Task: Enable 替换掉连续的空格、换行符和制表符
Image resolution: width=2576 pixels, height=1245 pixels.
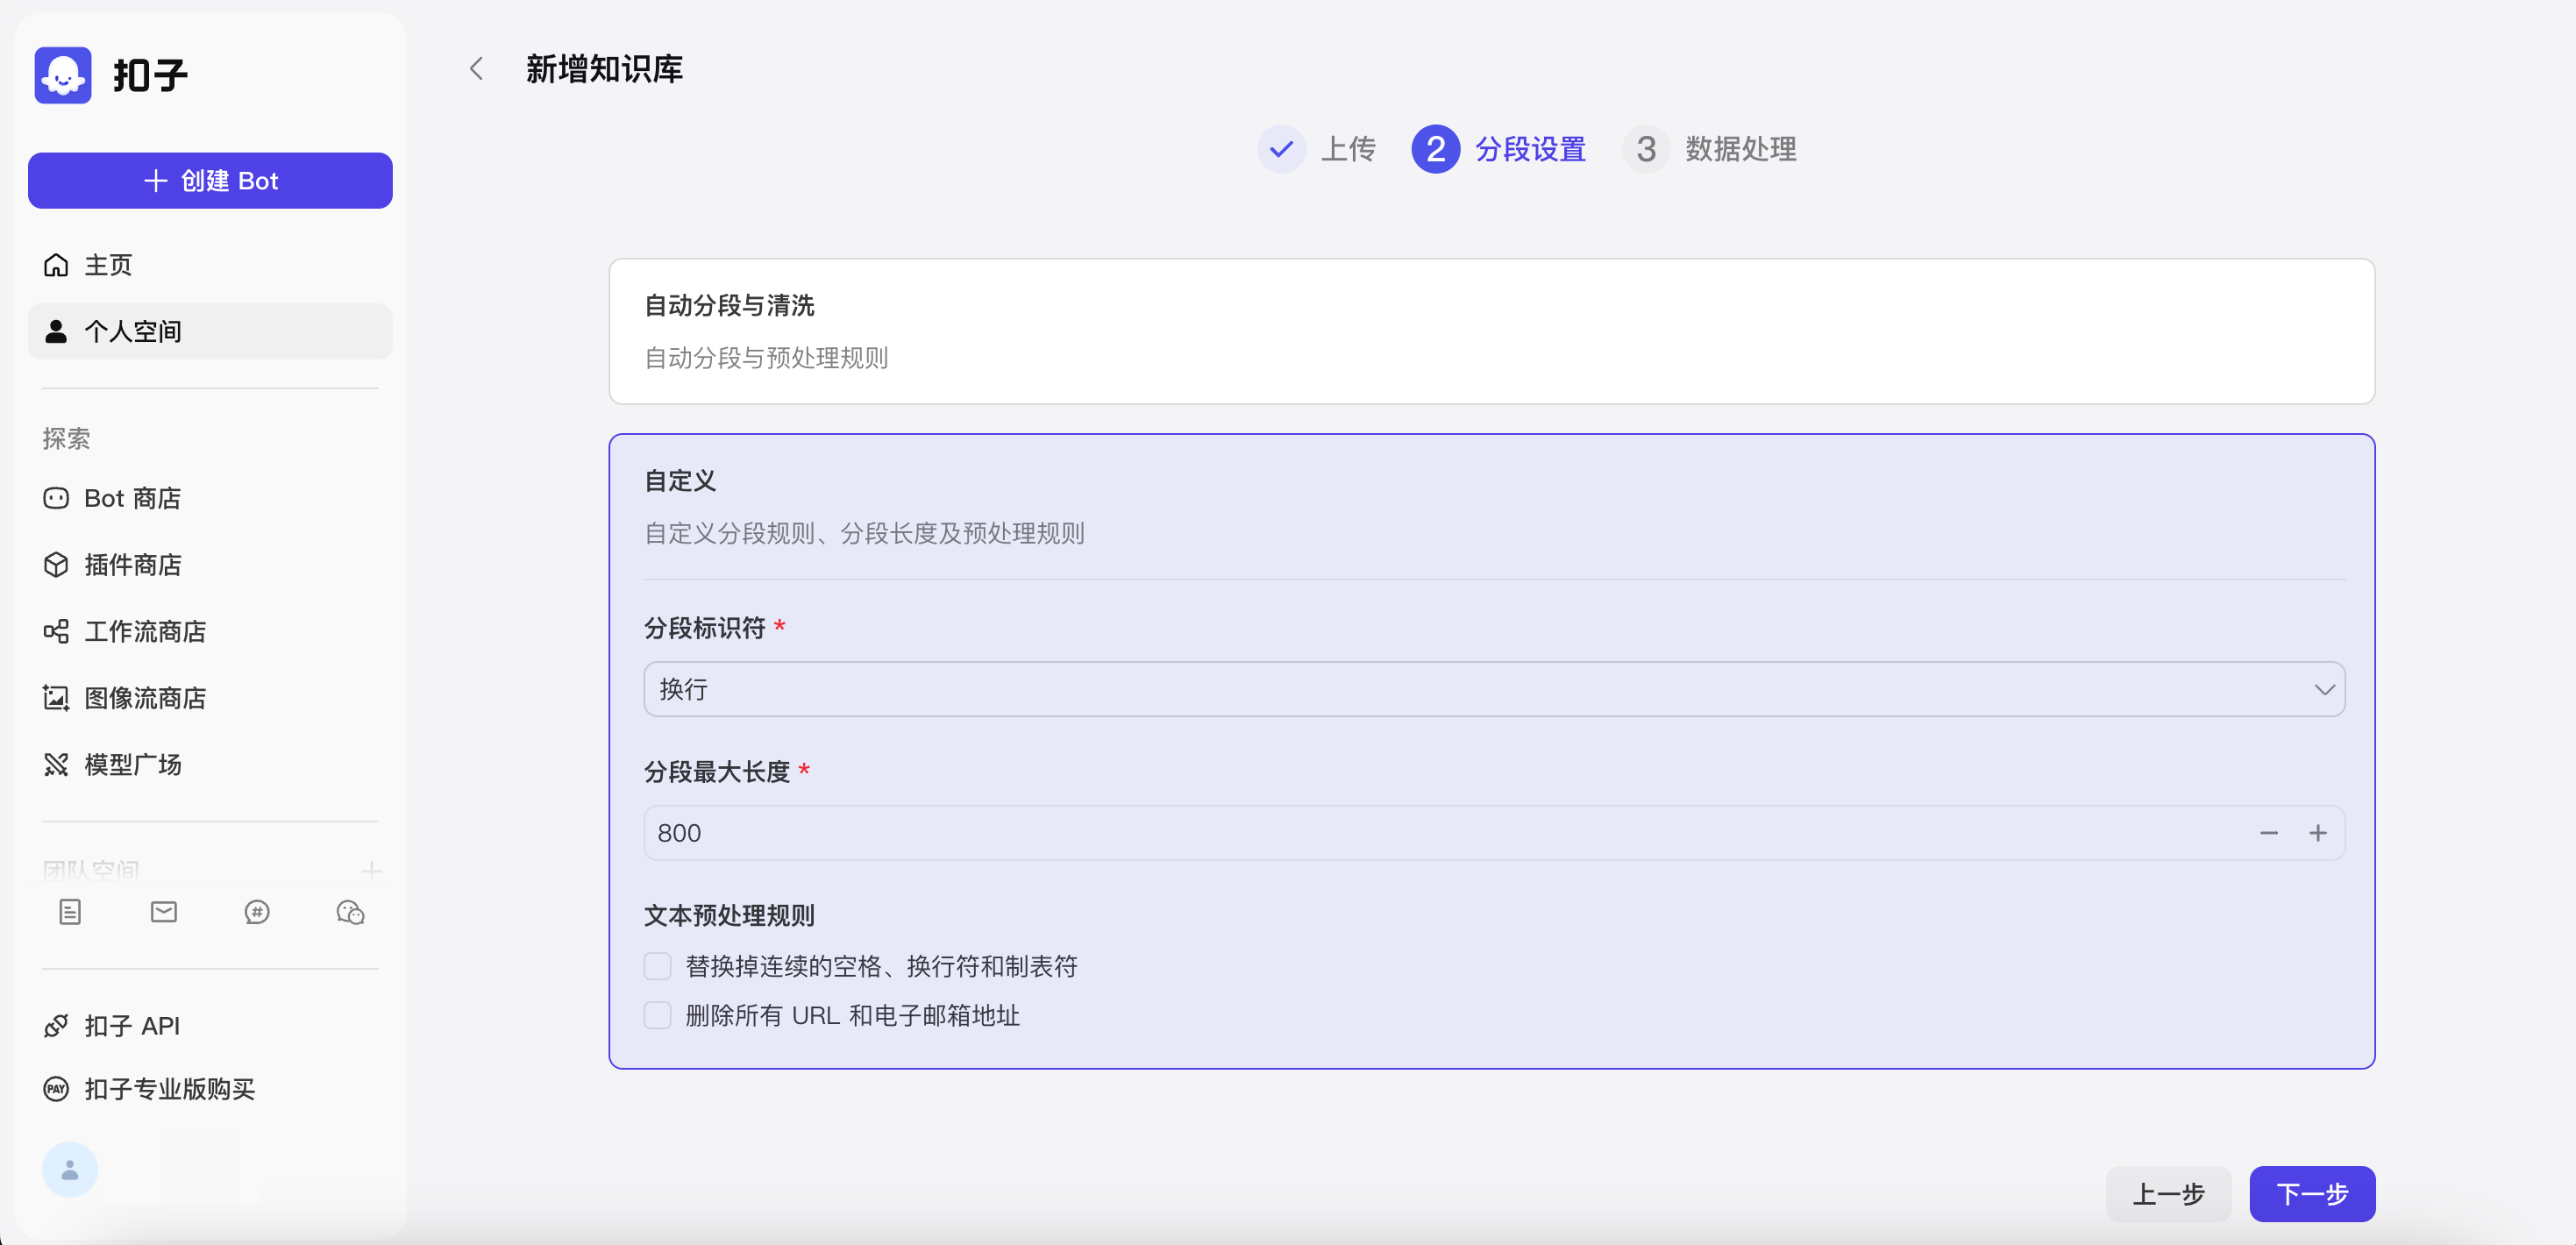Action: [657, 966]
